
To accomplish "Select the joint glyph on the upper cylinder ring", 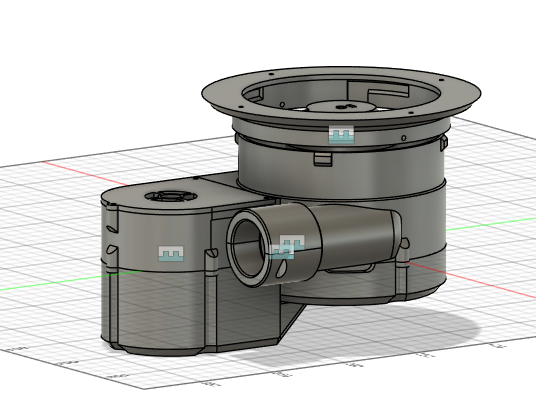I will tap(341, 135).
